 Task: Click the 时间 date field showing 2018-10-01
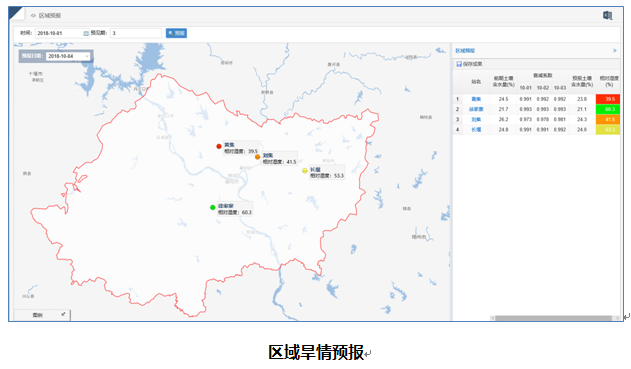pyautogui.click(x=62, y=33)
